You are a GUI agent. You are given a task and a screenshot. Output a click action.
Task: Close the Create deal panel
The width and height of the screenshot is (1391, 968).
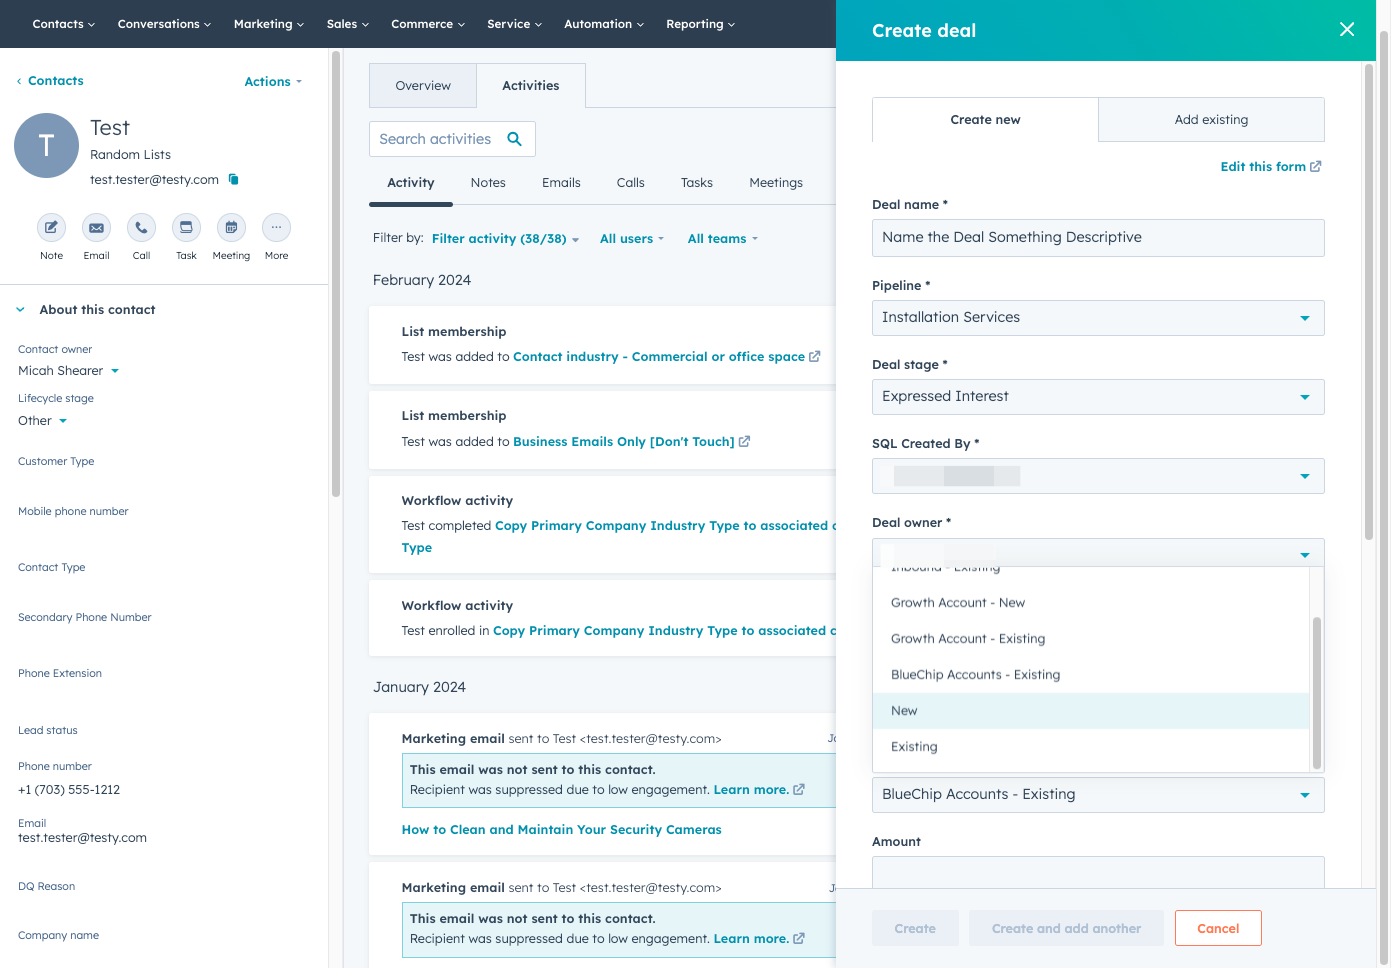[1347, 30]
